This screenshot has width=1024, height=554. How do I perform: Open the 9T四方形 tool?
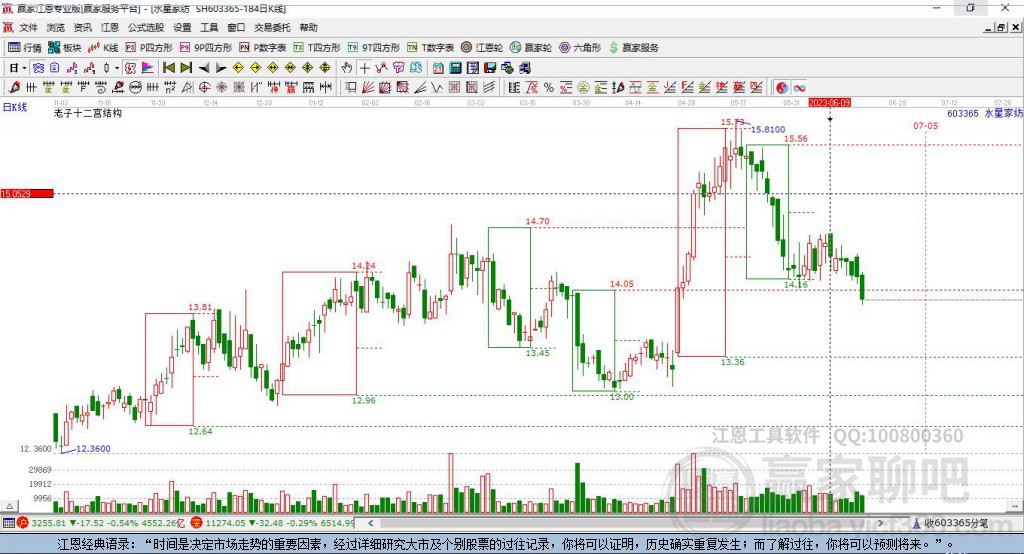coord(374,48)
